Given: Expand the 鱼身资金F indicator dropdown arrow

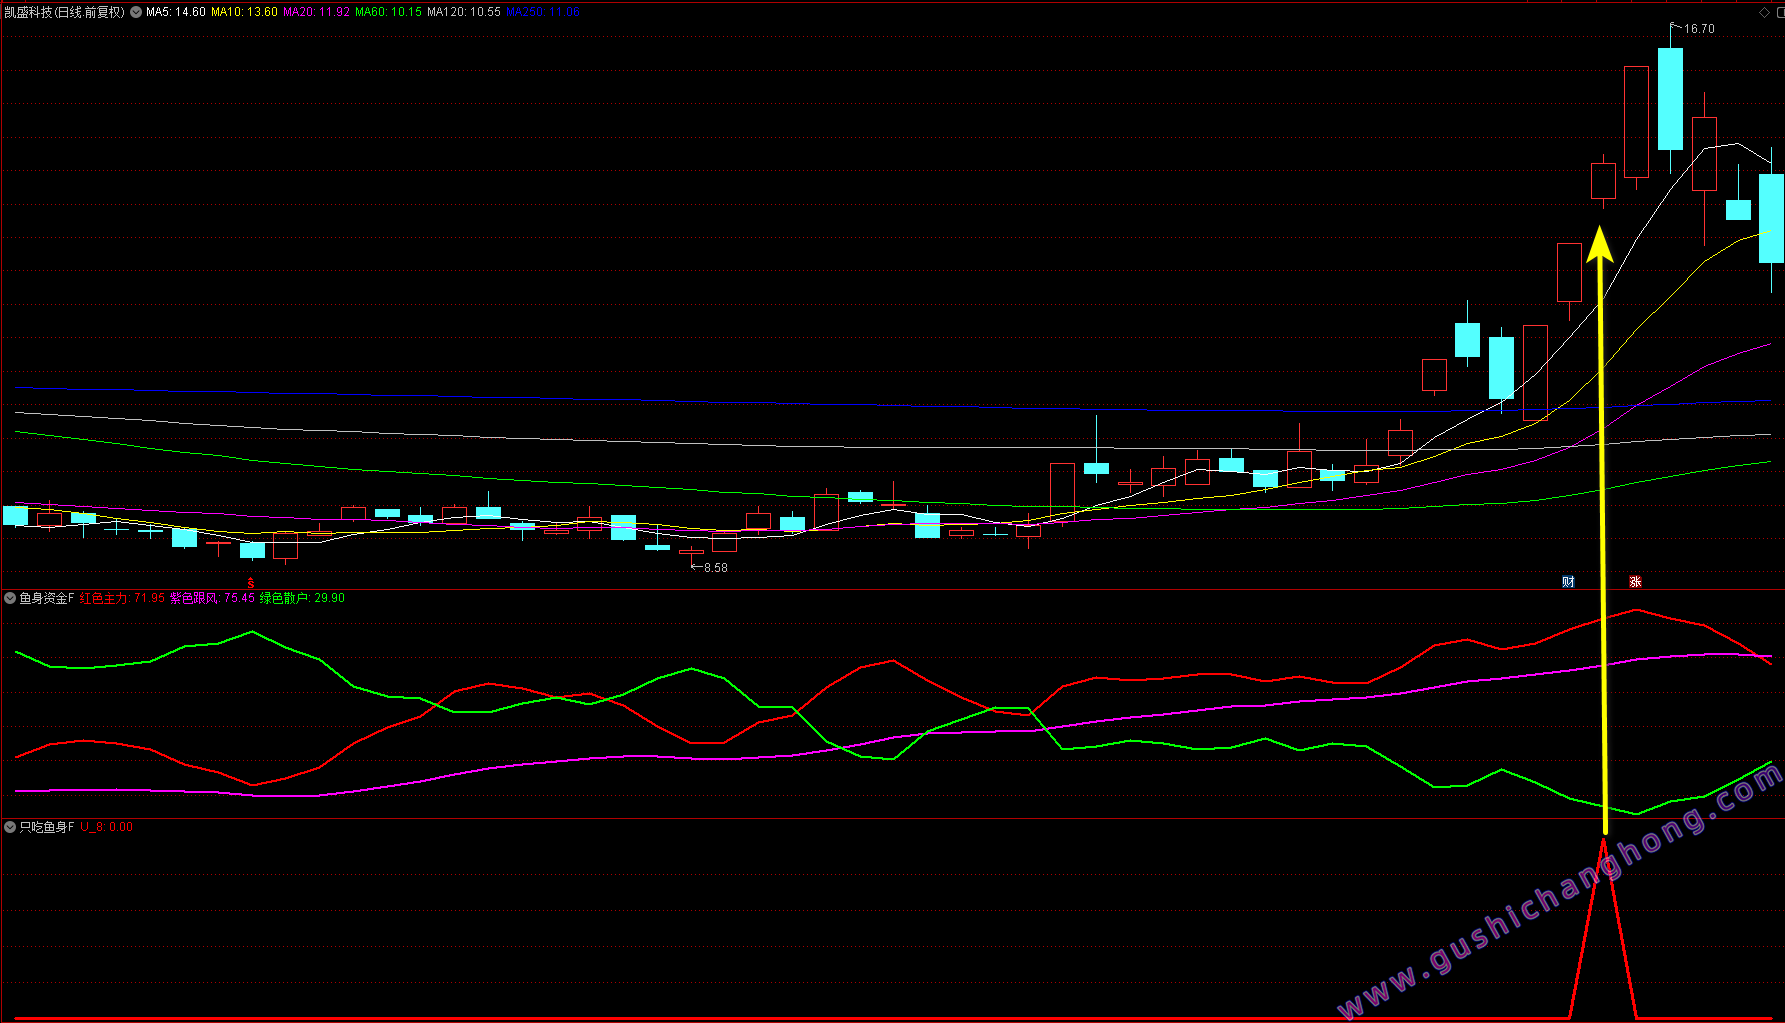Looking at the screenshot, I should (x=10, y=598).
